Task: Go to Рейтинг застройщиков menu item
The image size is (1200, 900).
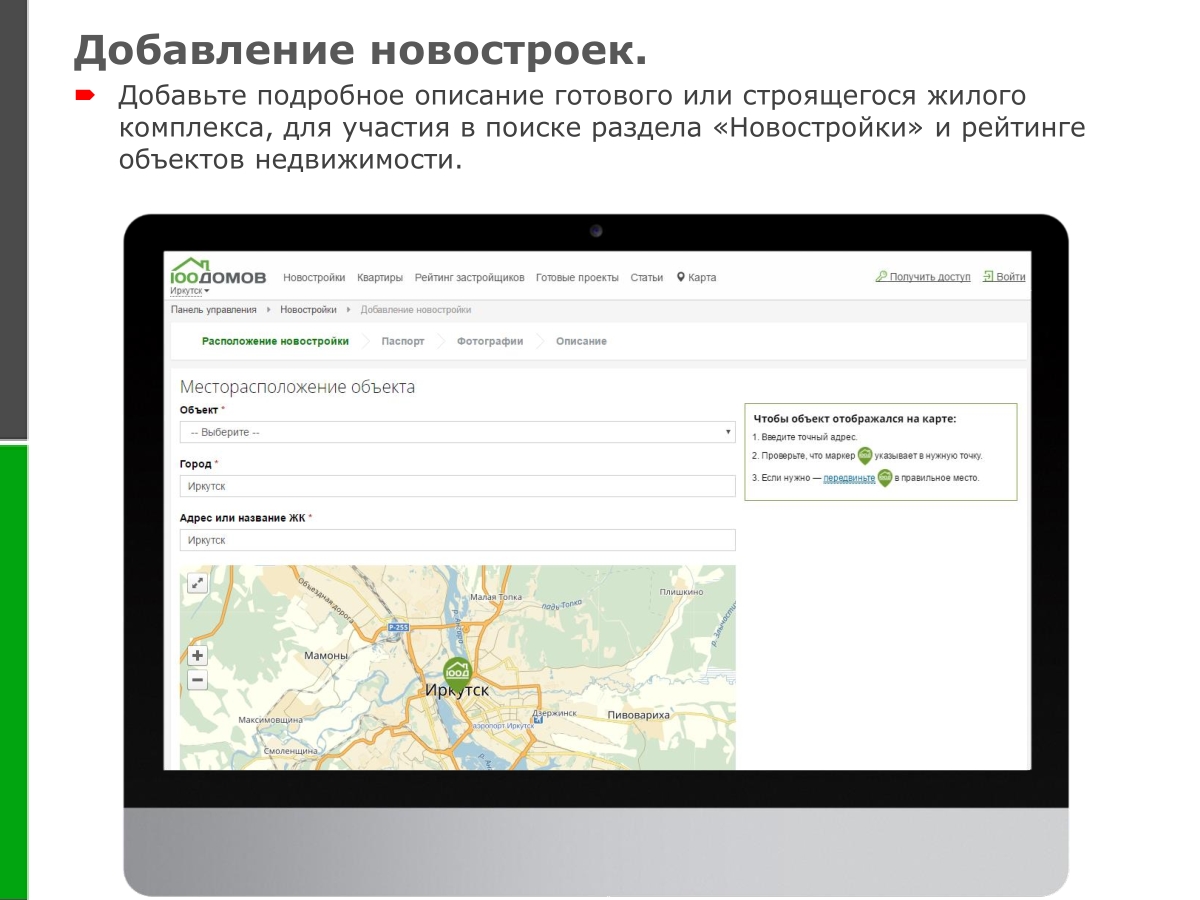Action: 469,278
